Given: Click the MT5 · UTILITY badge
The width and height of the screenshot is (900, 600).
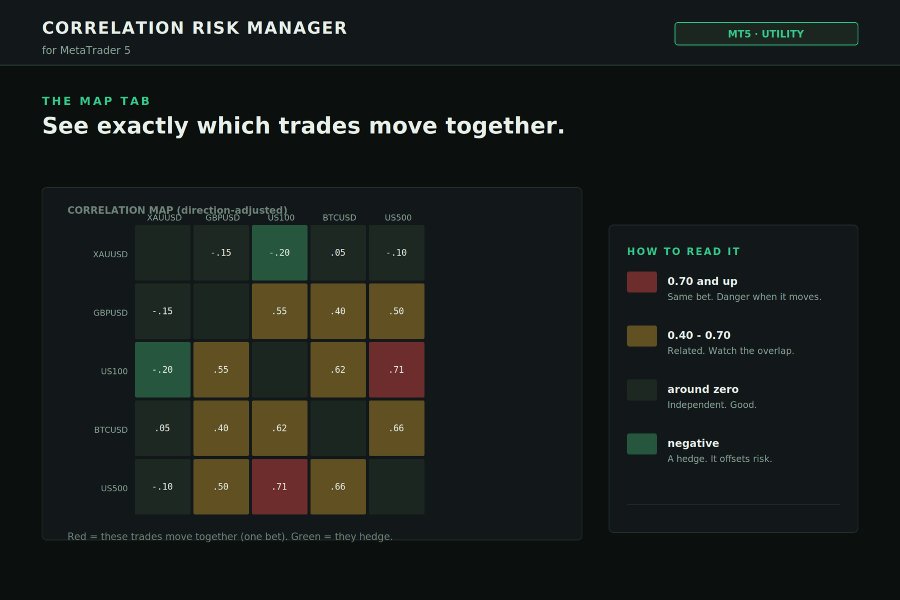Looking at the screenshot, I should (x=766, y=34).
